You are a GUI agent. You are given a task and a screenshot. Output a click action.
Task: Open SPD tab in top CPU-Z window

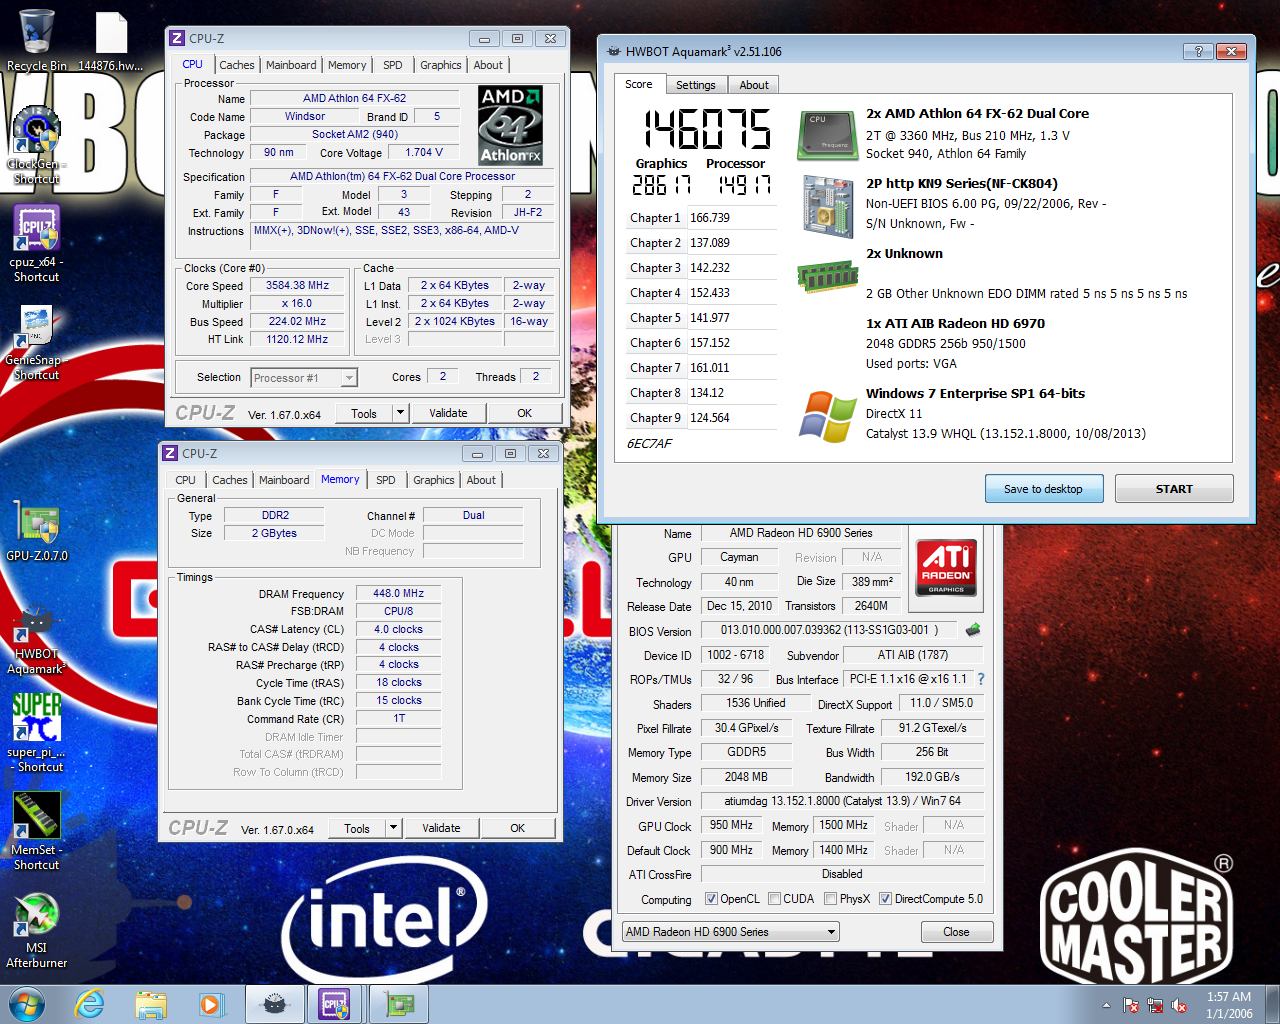point(393,65)
